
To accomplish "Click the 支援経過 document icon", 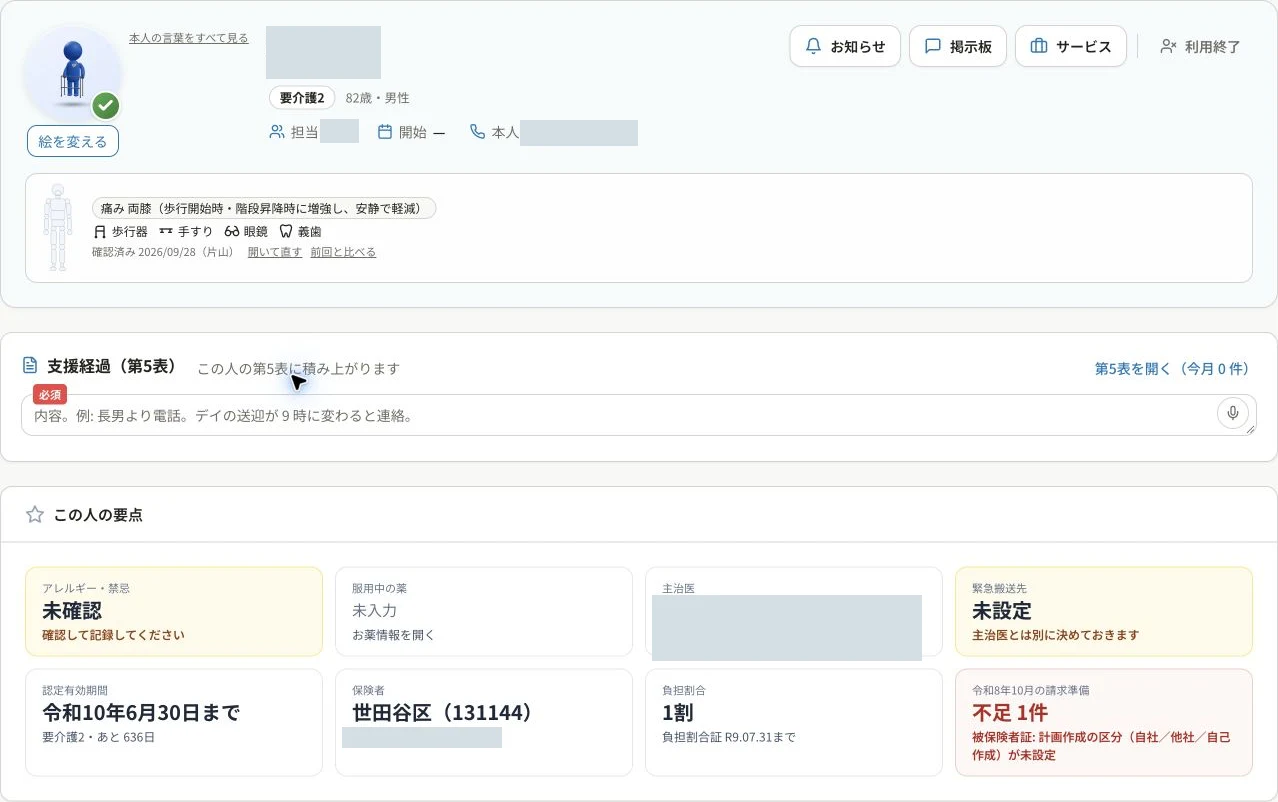I will pyautogui.click(x=31, y=366).
